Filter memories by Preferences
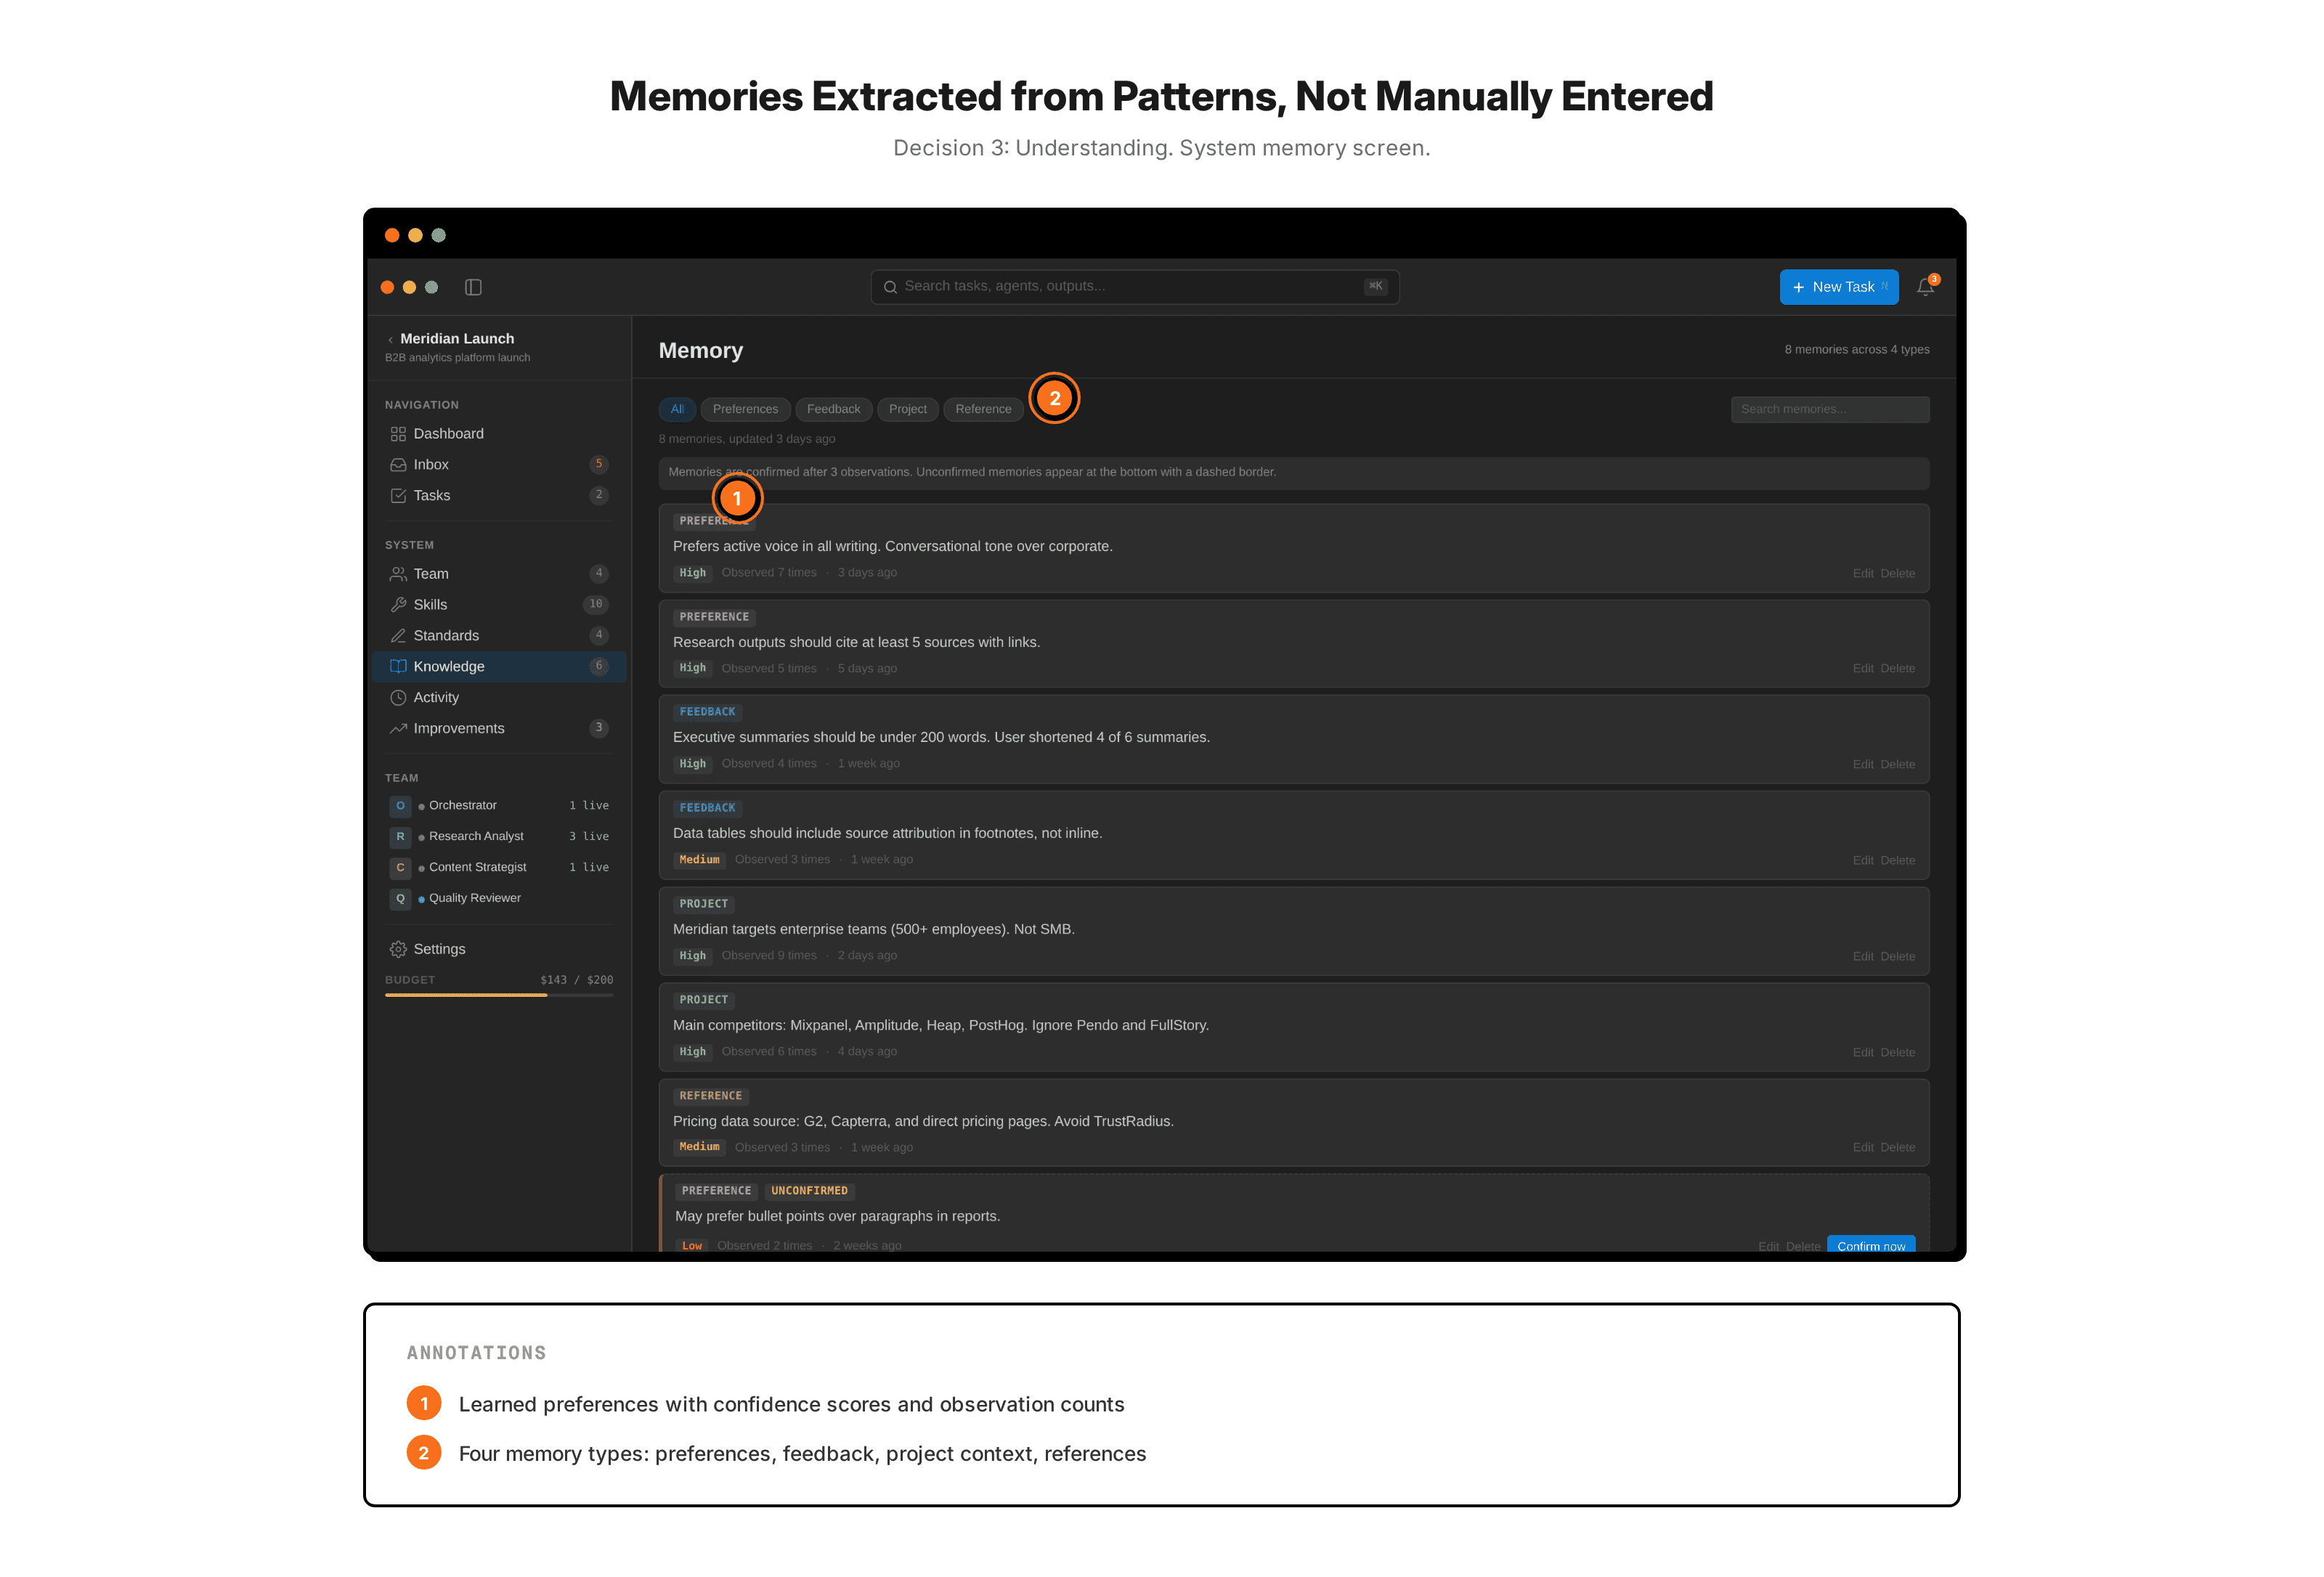The image size is (2324, 1577). (x=745, y=410)
